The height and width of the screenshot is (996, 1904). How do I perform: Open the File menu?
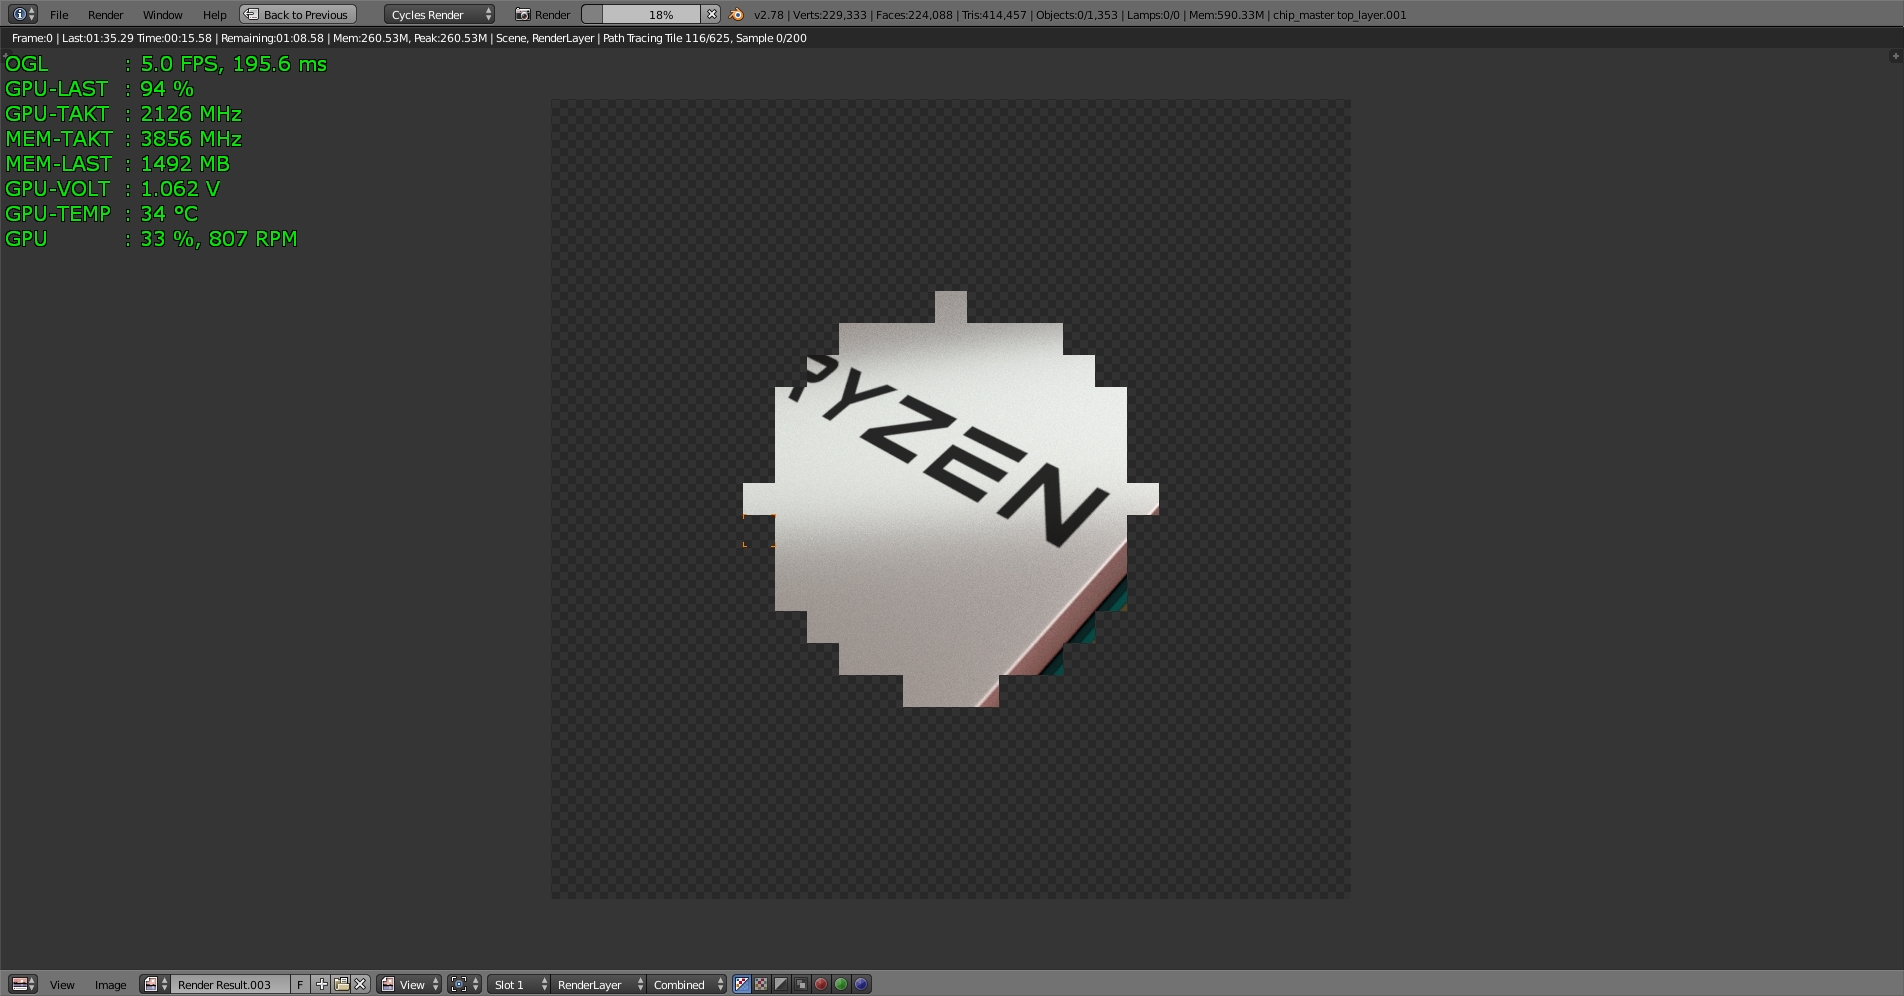59,15
